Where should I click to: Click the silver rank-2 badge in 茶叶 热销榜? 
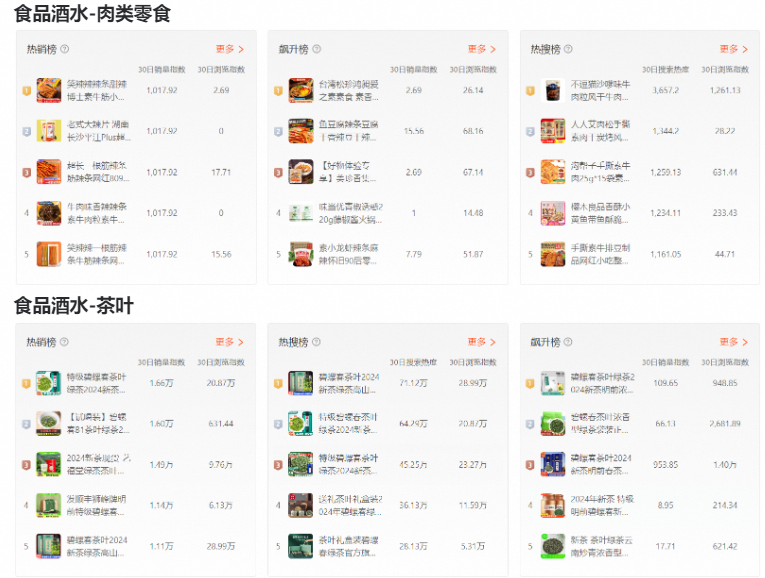27,423
